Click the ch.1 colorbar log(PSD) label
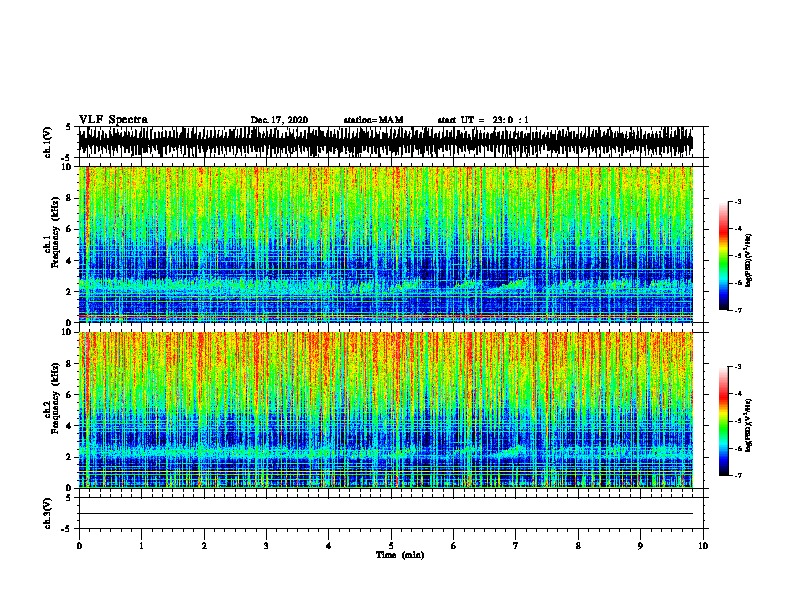This screenshot has width=792, height=612. [748, 261]
